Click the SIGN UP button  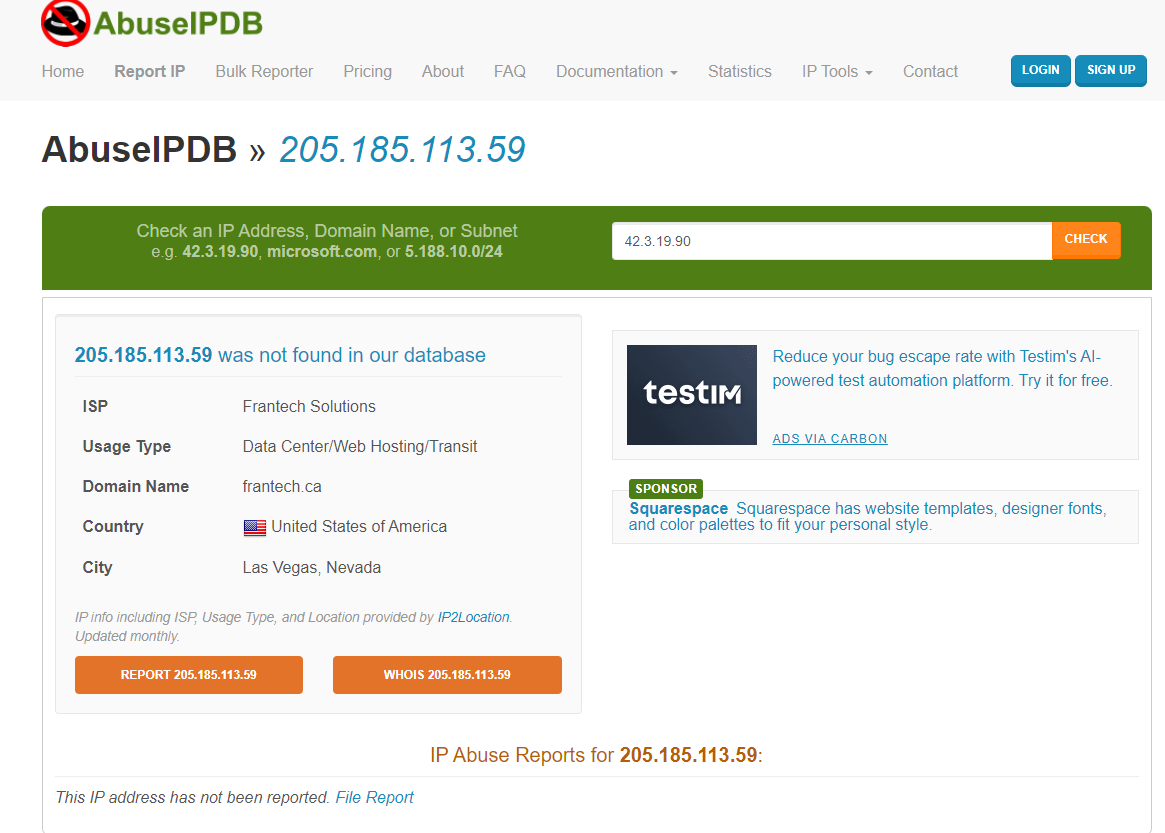click(1111, 71)
